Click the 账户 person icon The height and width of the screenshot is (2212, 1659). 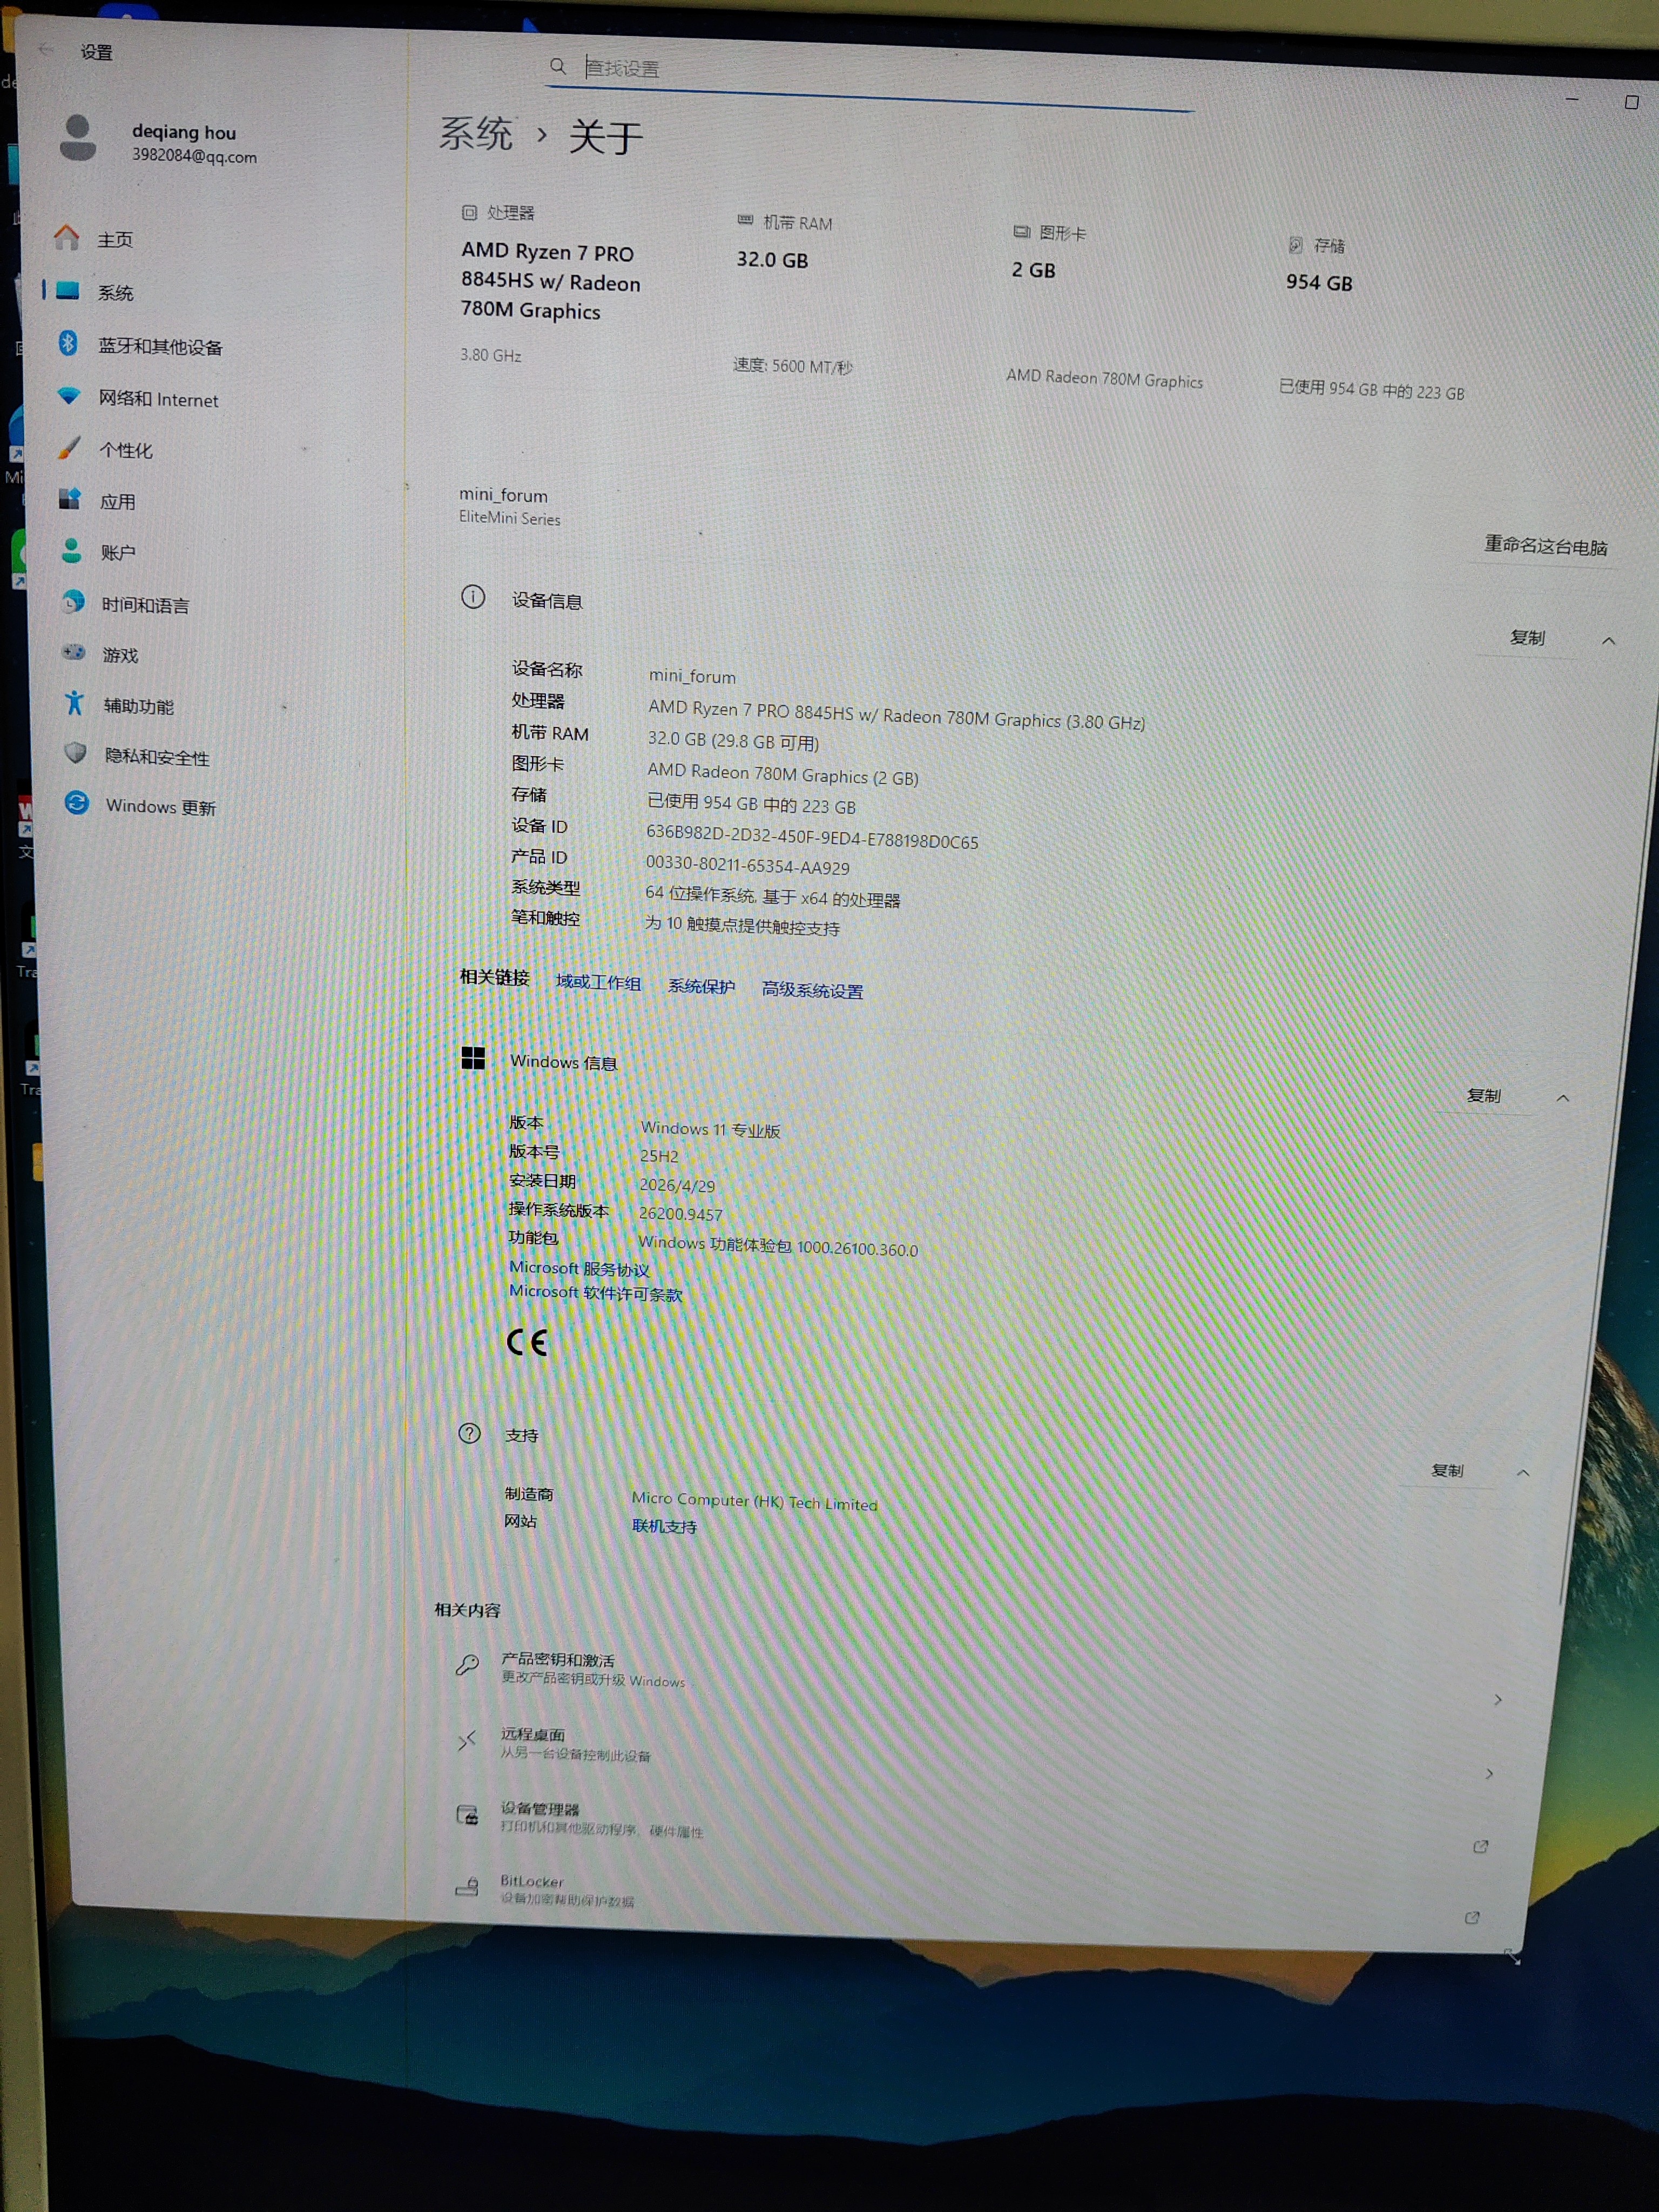[71, 550]
